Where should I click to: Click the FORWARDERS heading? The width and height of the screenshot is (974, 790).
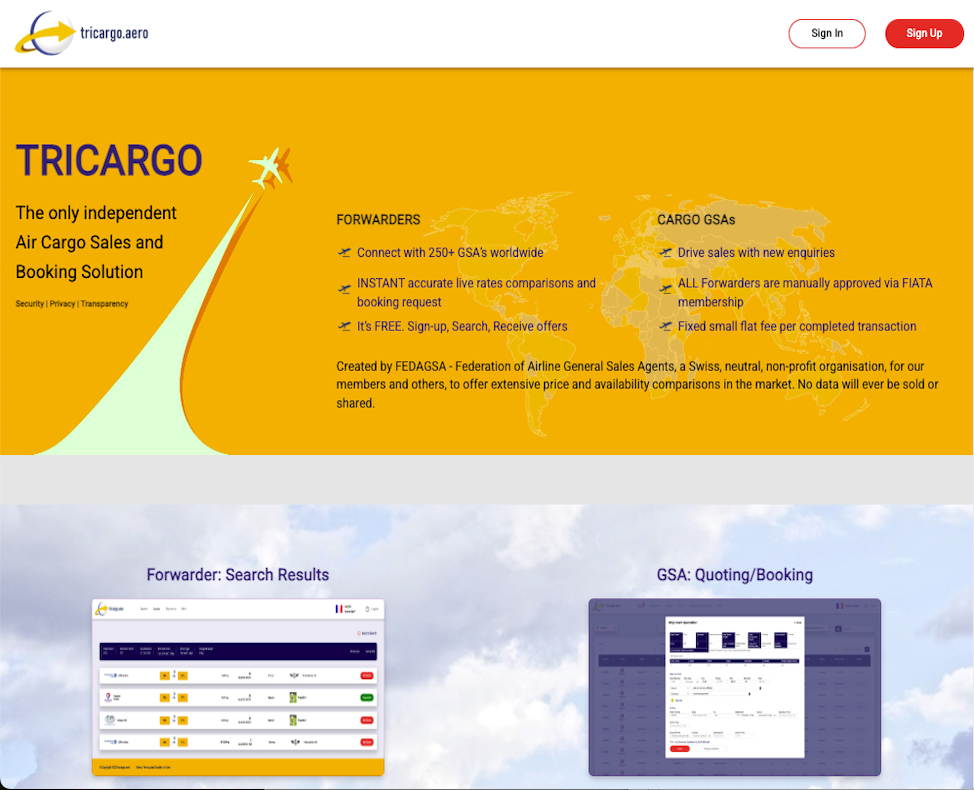coord(378,220)
